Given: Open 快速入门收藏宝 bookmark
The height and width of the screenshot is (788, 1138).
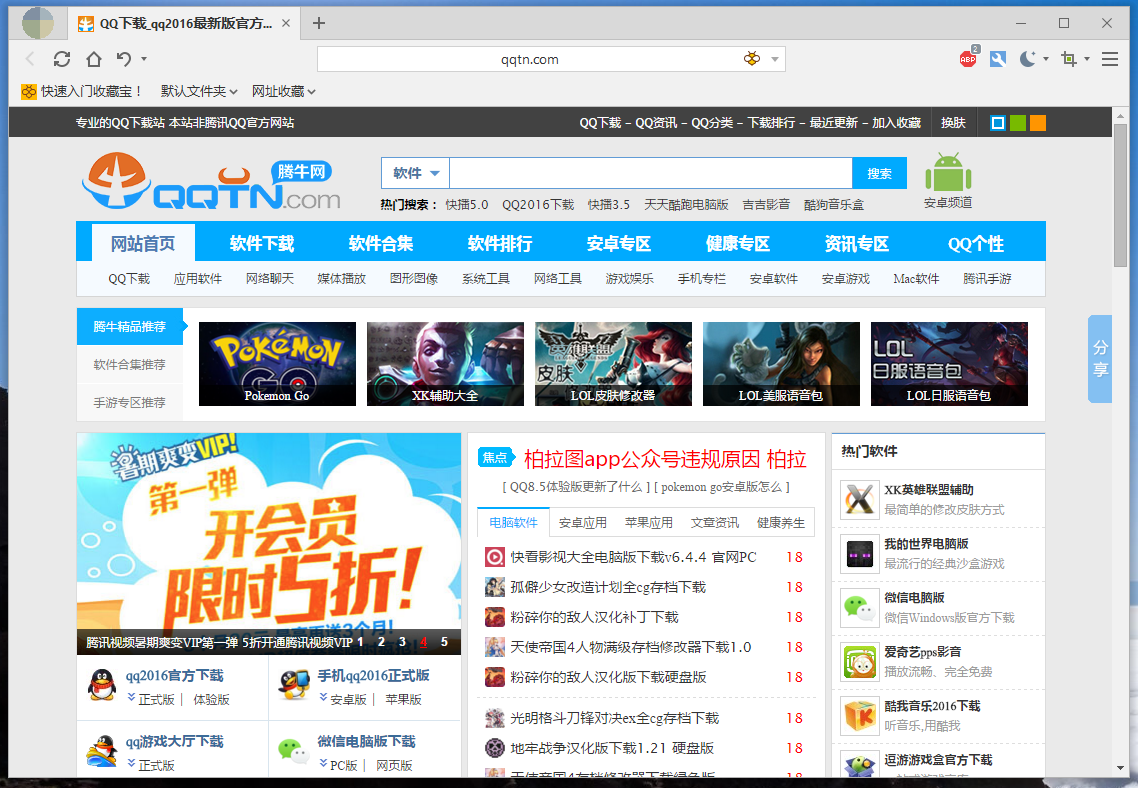Looking at the screenshot, I should [81, 91].
